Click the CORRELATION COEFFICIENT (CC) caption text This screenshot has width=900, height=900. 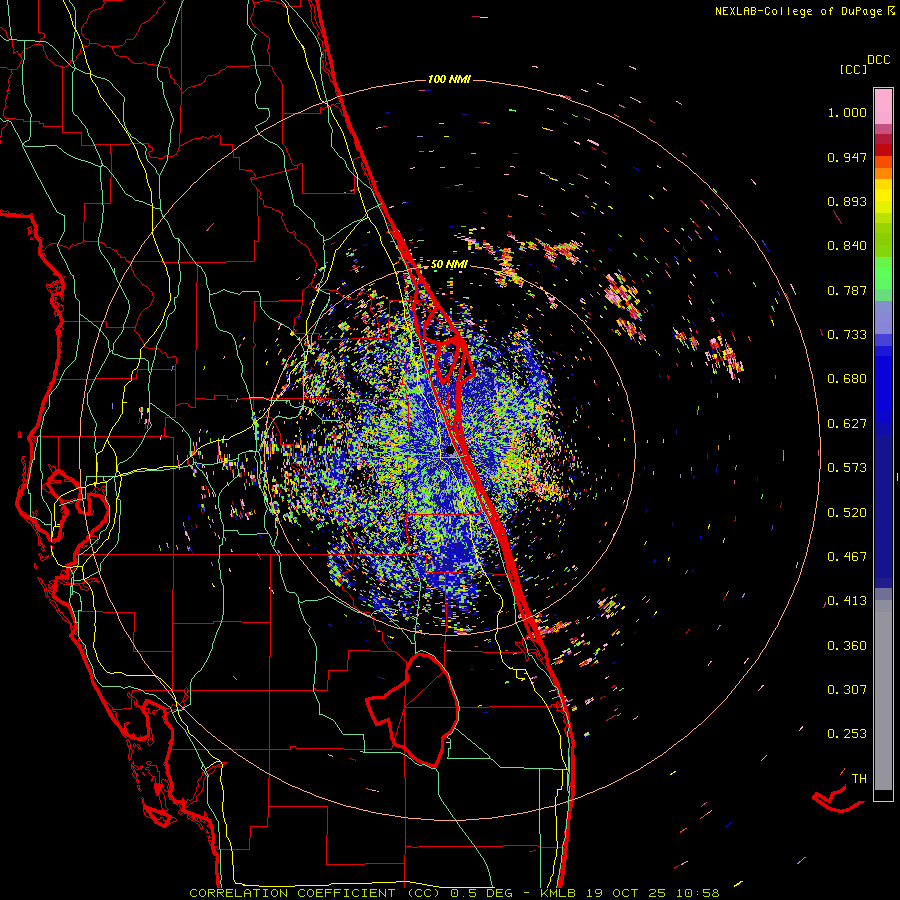coord(315,893)
